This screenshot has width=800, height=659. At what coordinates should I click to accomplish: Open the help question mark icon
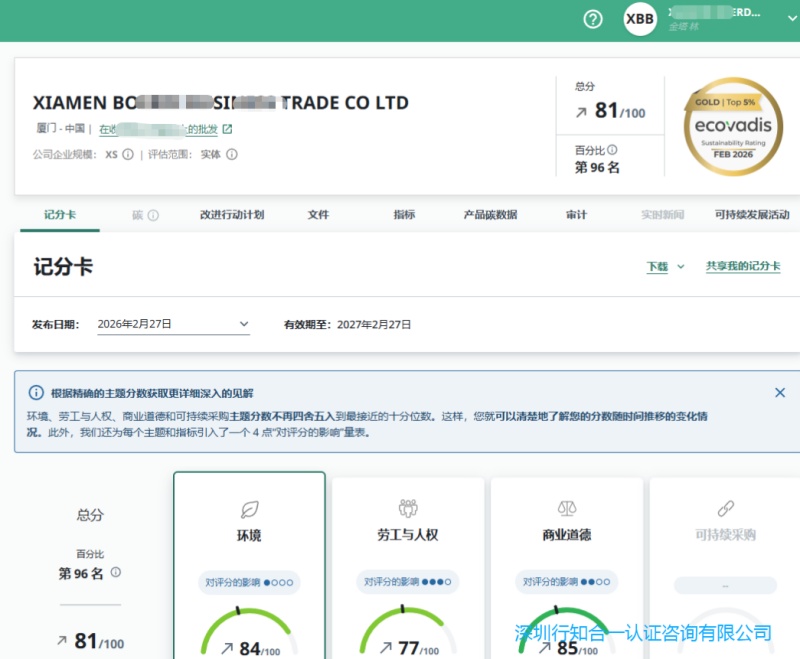[x=592, y=19]
